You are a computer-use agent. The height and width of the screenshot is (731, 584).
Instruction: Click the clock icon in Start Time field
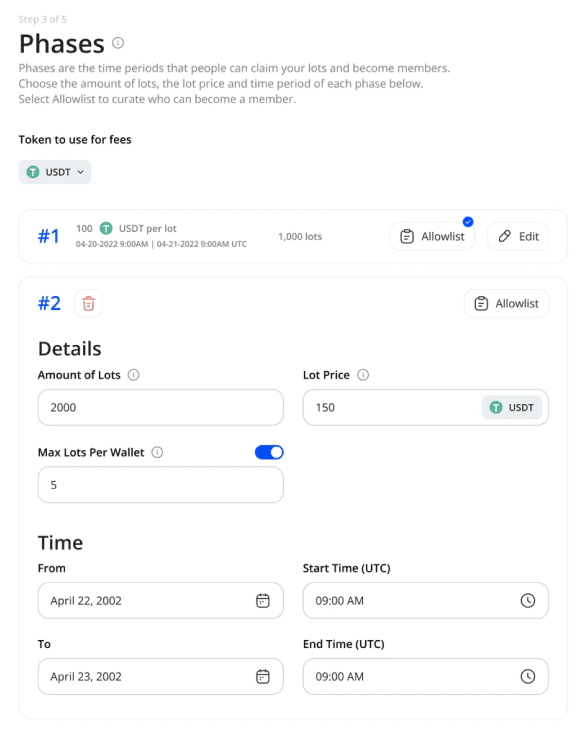528,600
